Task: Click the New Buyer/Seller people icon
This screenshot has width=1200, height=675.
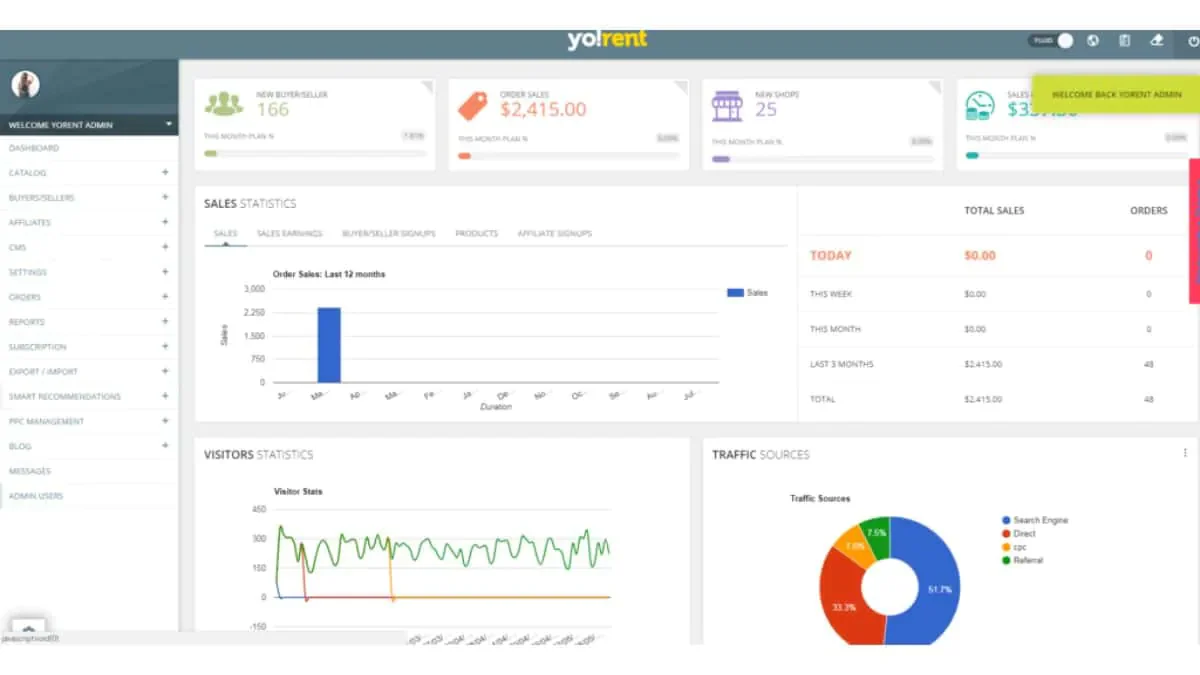Action: click(224, 104)
